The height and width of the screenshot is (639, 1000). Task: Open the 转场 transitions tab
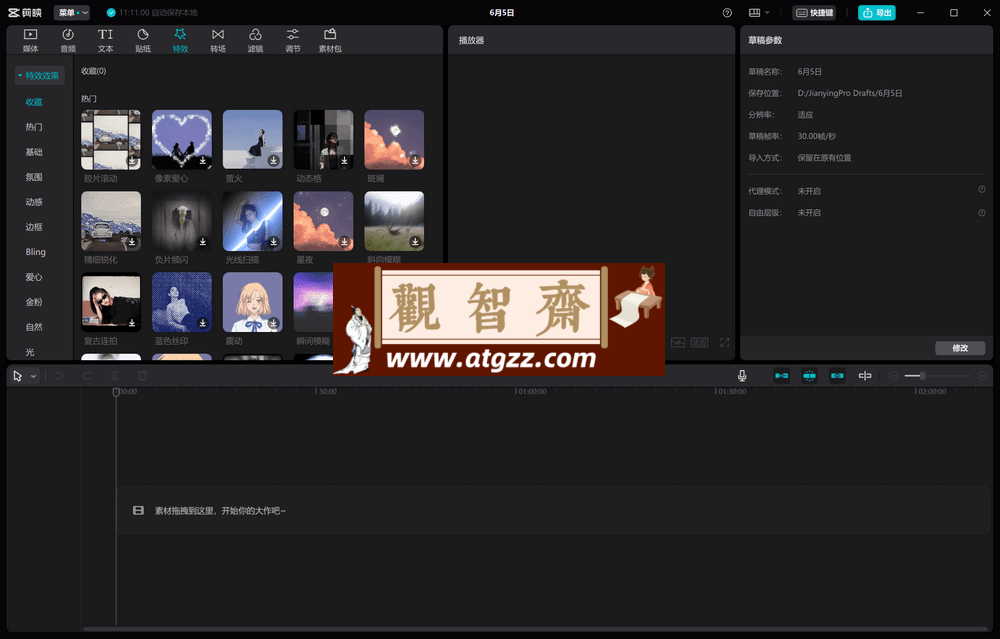click(x=218, y=40)
